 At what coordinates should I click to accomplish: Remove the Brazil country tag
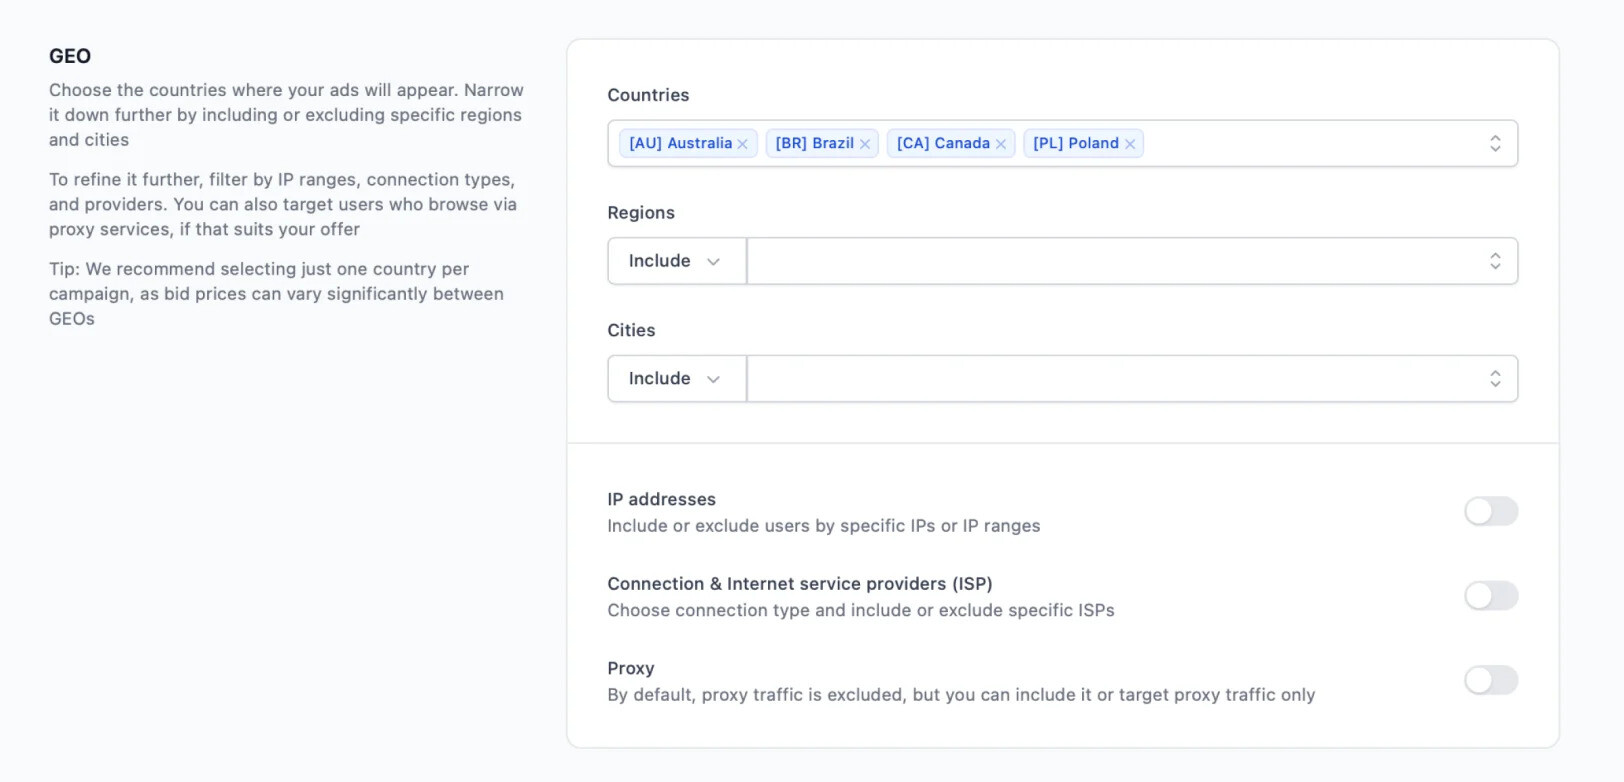[x=865, y=144]
